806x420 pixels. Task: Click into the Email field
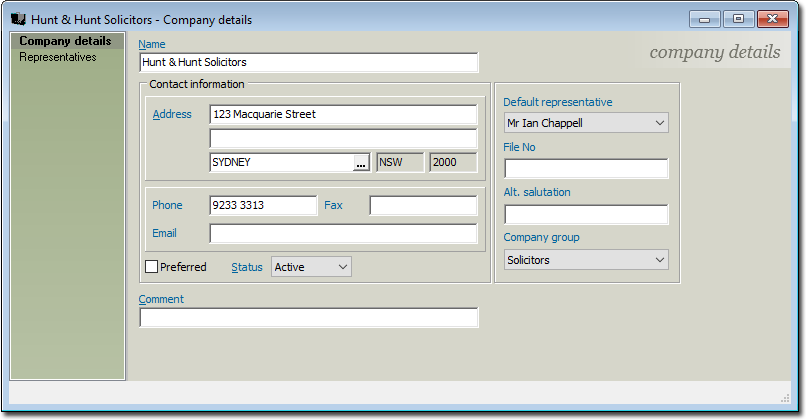point(343,234)
